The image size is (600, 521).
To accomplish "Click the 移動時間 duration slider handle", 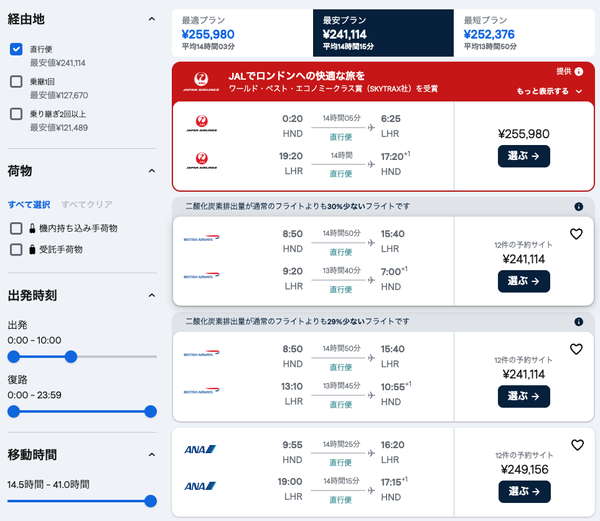I will pyautogui.click(x=151, y=501).
